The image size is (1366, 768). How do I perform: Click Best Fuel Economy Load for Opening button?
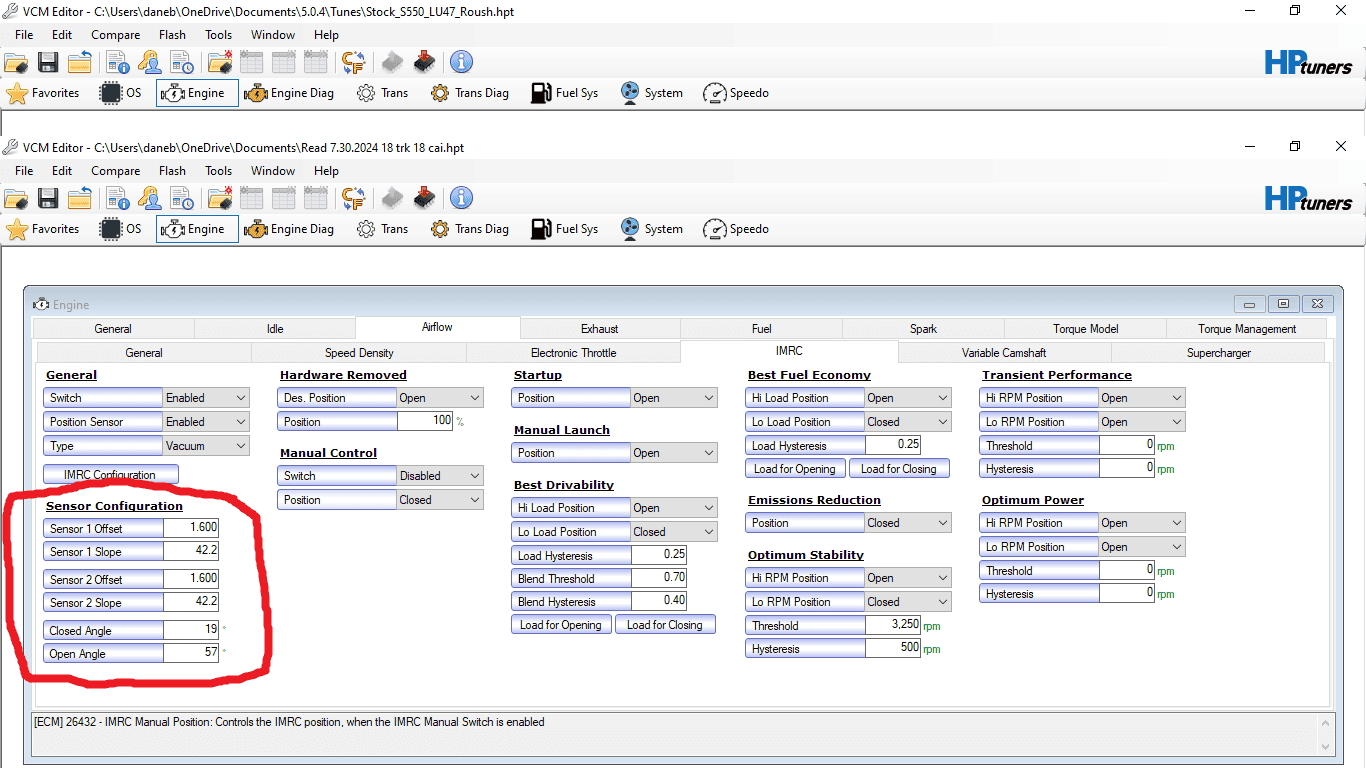point(795,469)
